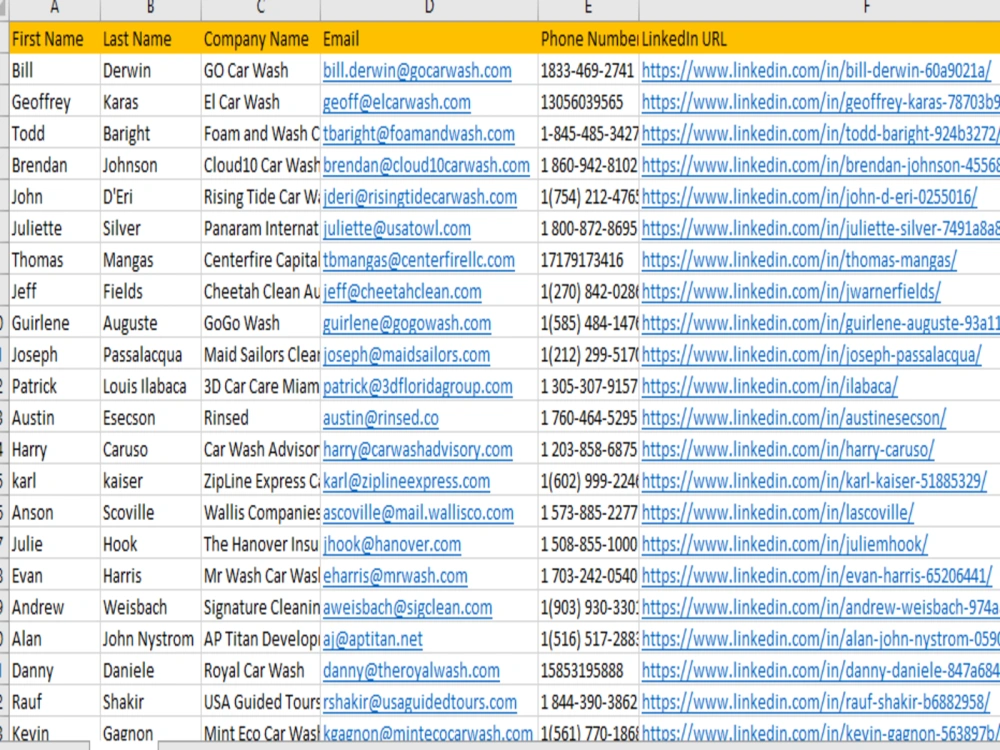Open Todd Baright's LinkedIn profile link

(x=820, y=134)
